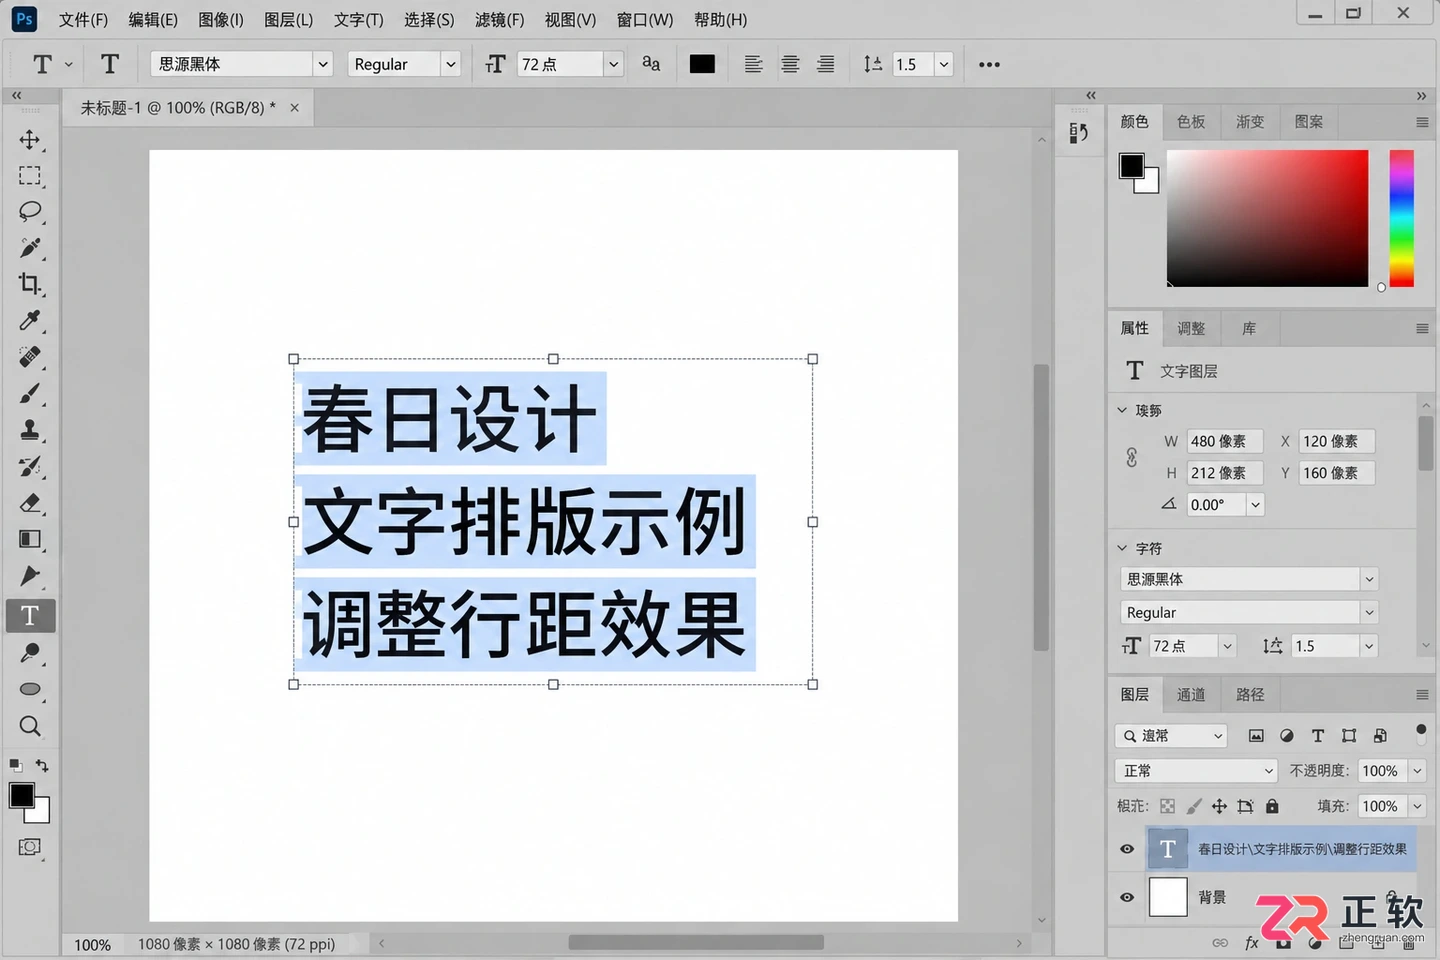This screenshot has height=960, width=1440.
Task: Toggle text orientation in options bar
Action: 110,64
